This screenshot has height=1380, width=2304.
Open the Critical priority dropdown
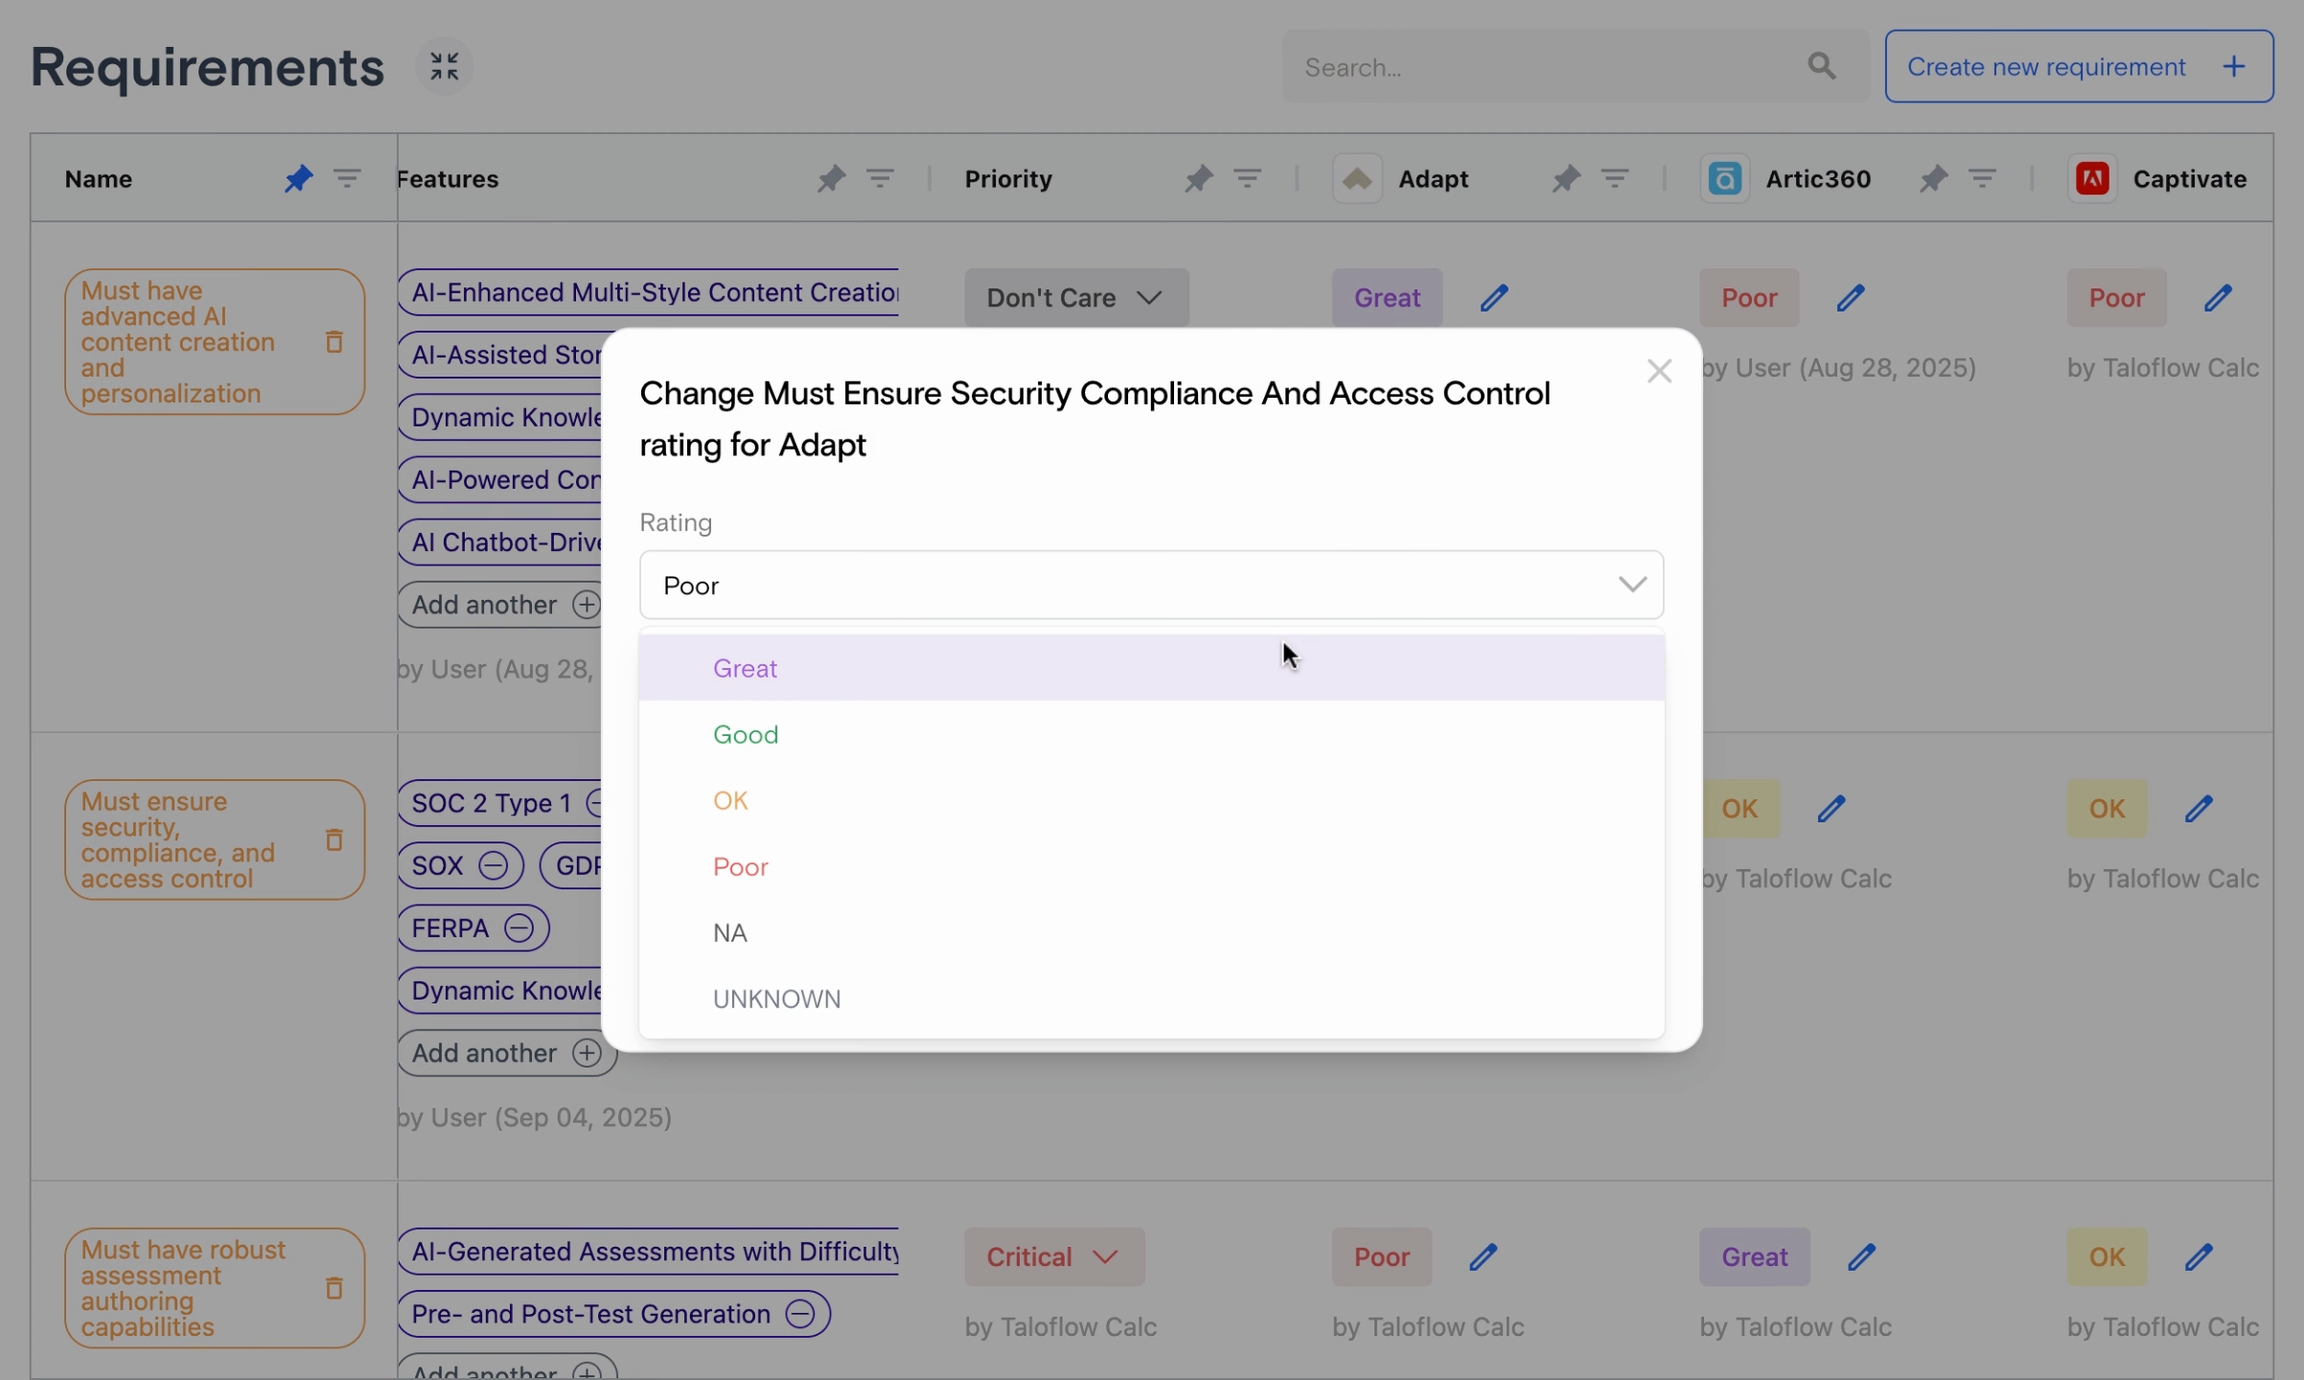1053,1257
